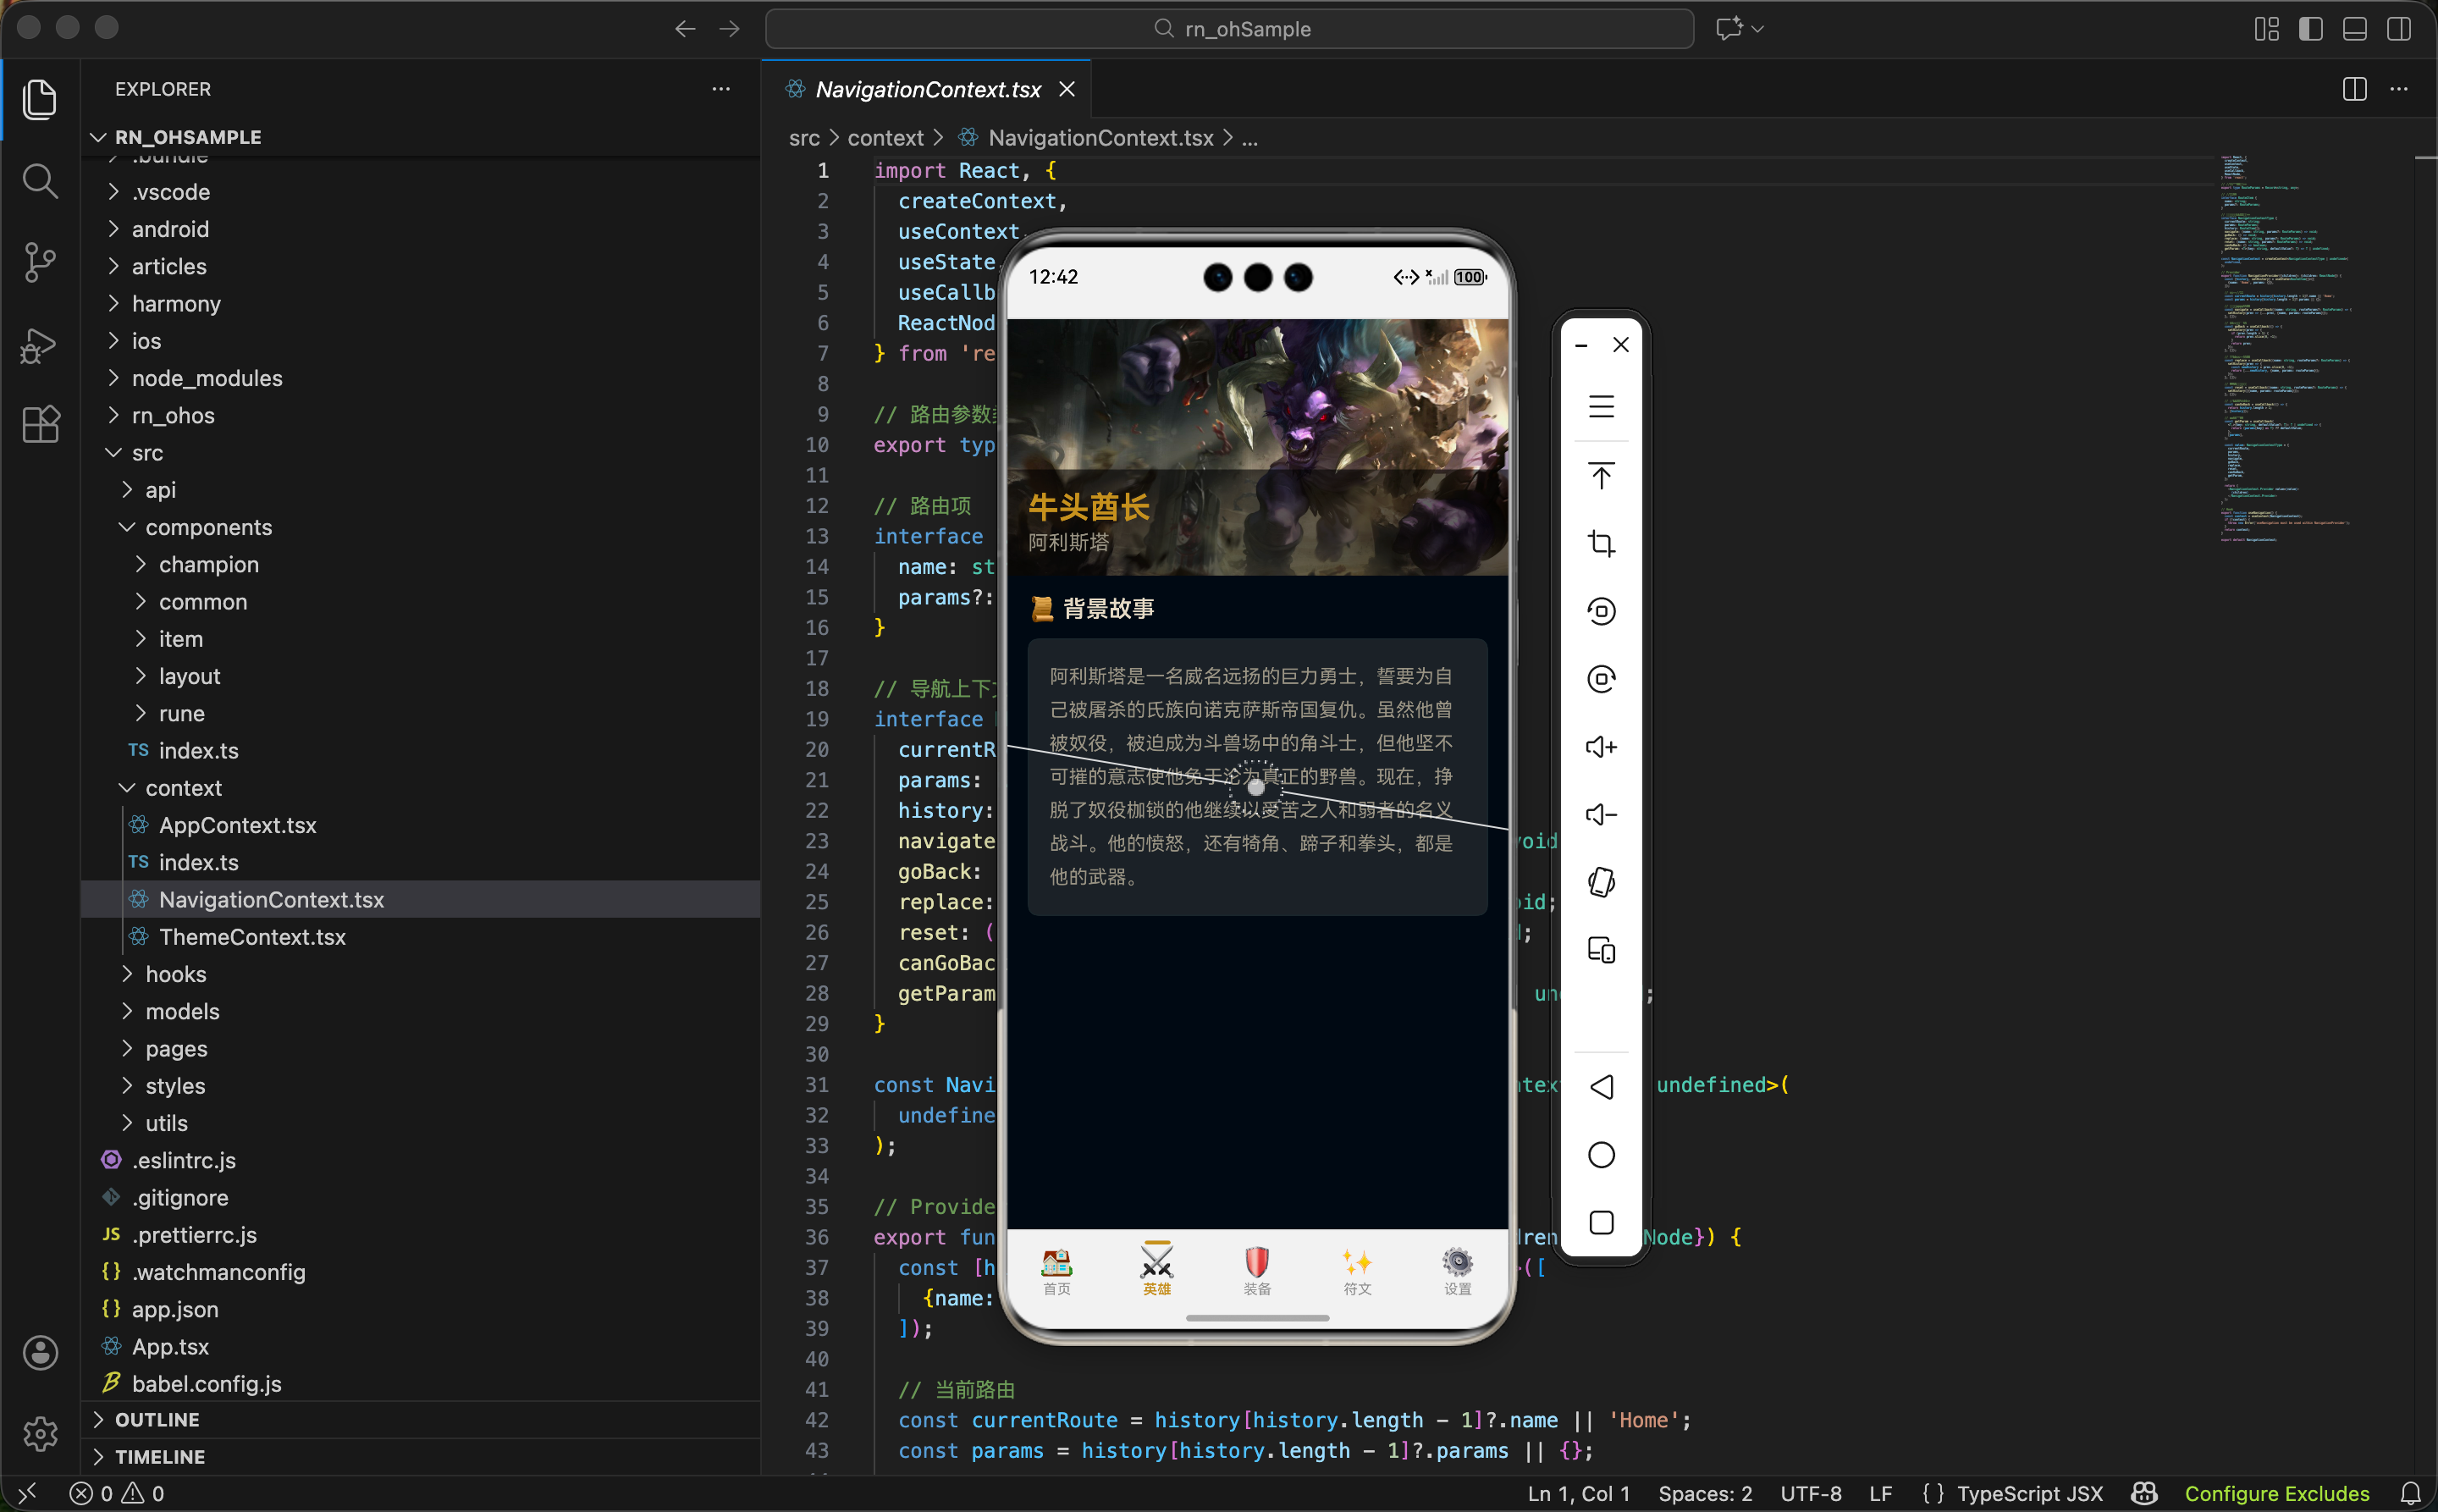
Task: Switch to 装备 tab in emulator
Action: 1257,1272
